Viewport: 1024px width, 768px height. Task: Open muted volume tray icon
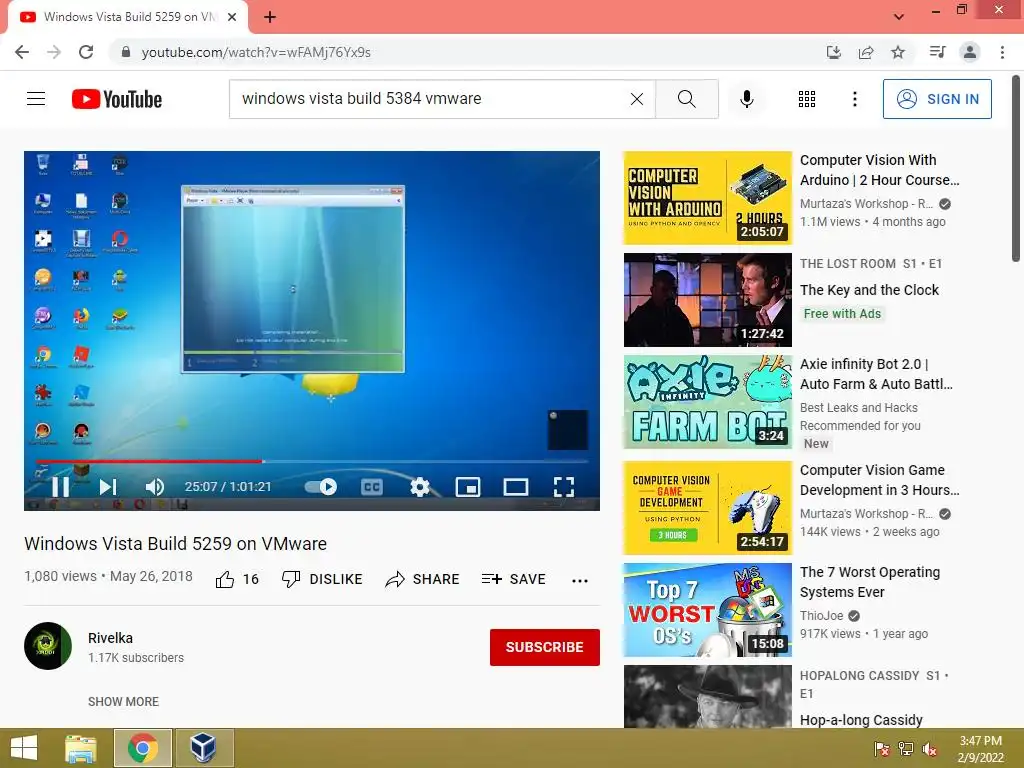tap(930, 749)
